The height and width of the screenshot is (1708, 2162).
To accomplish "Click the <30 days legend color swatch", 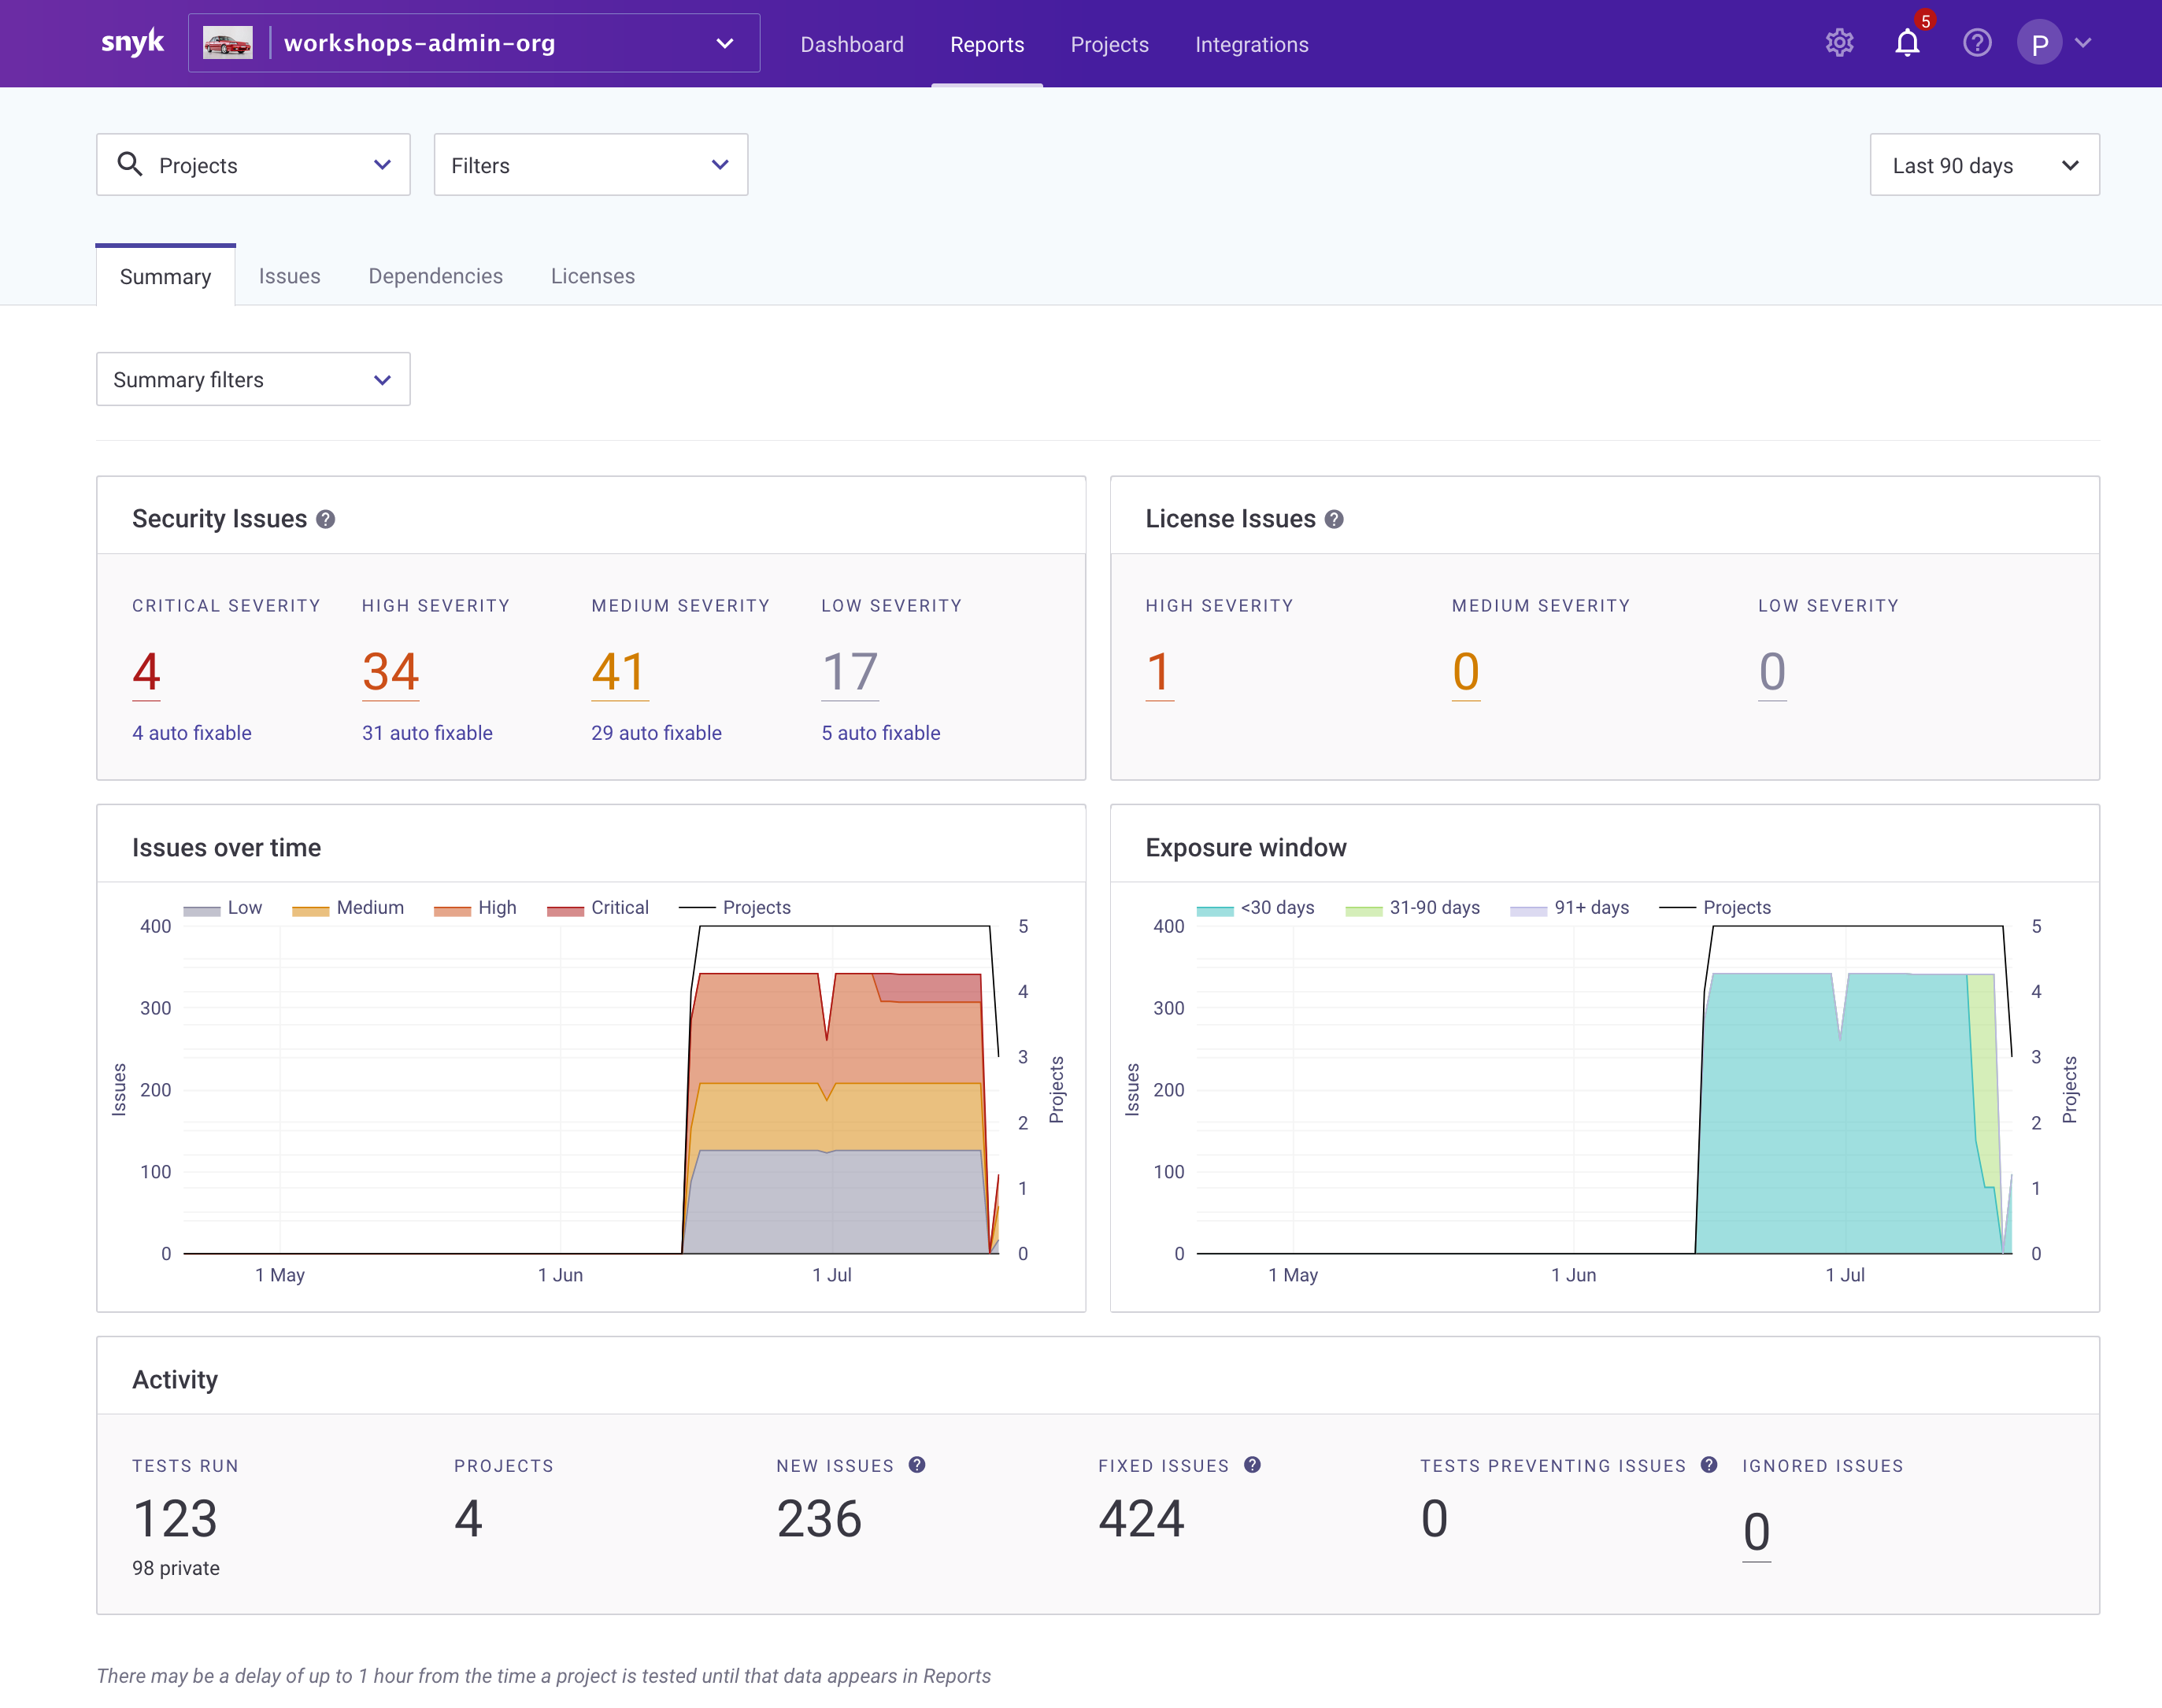I will pos(1215,910).
